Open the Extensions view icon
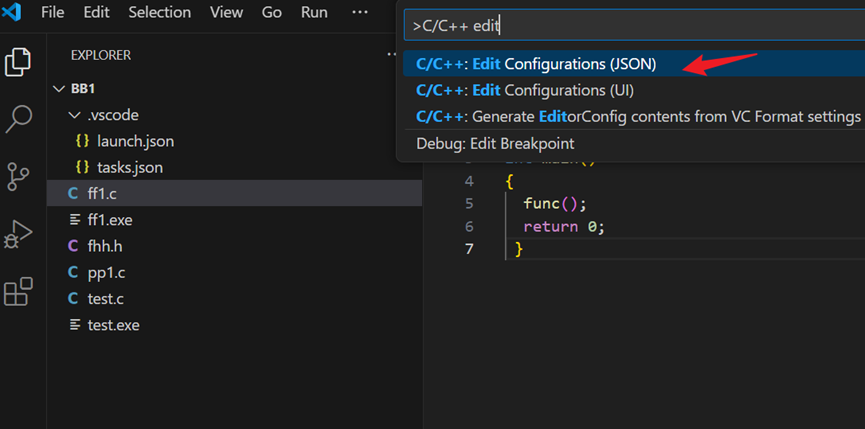Screen dimensions: 865x429 (x=18, y=292)
